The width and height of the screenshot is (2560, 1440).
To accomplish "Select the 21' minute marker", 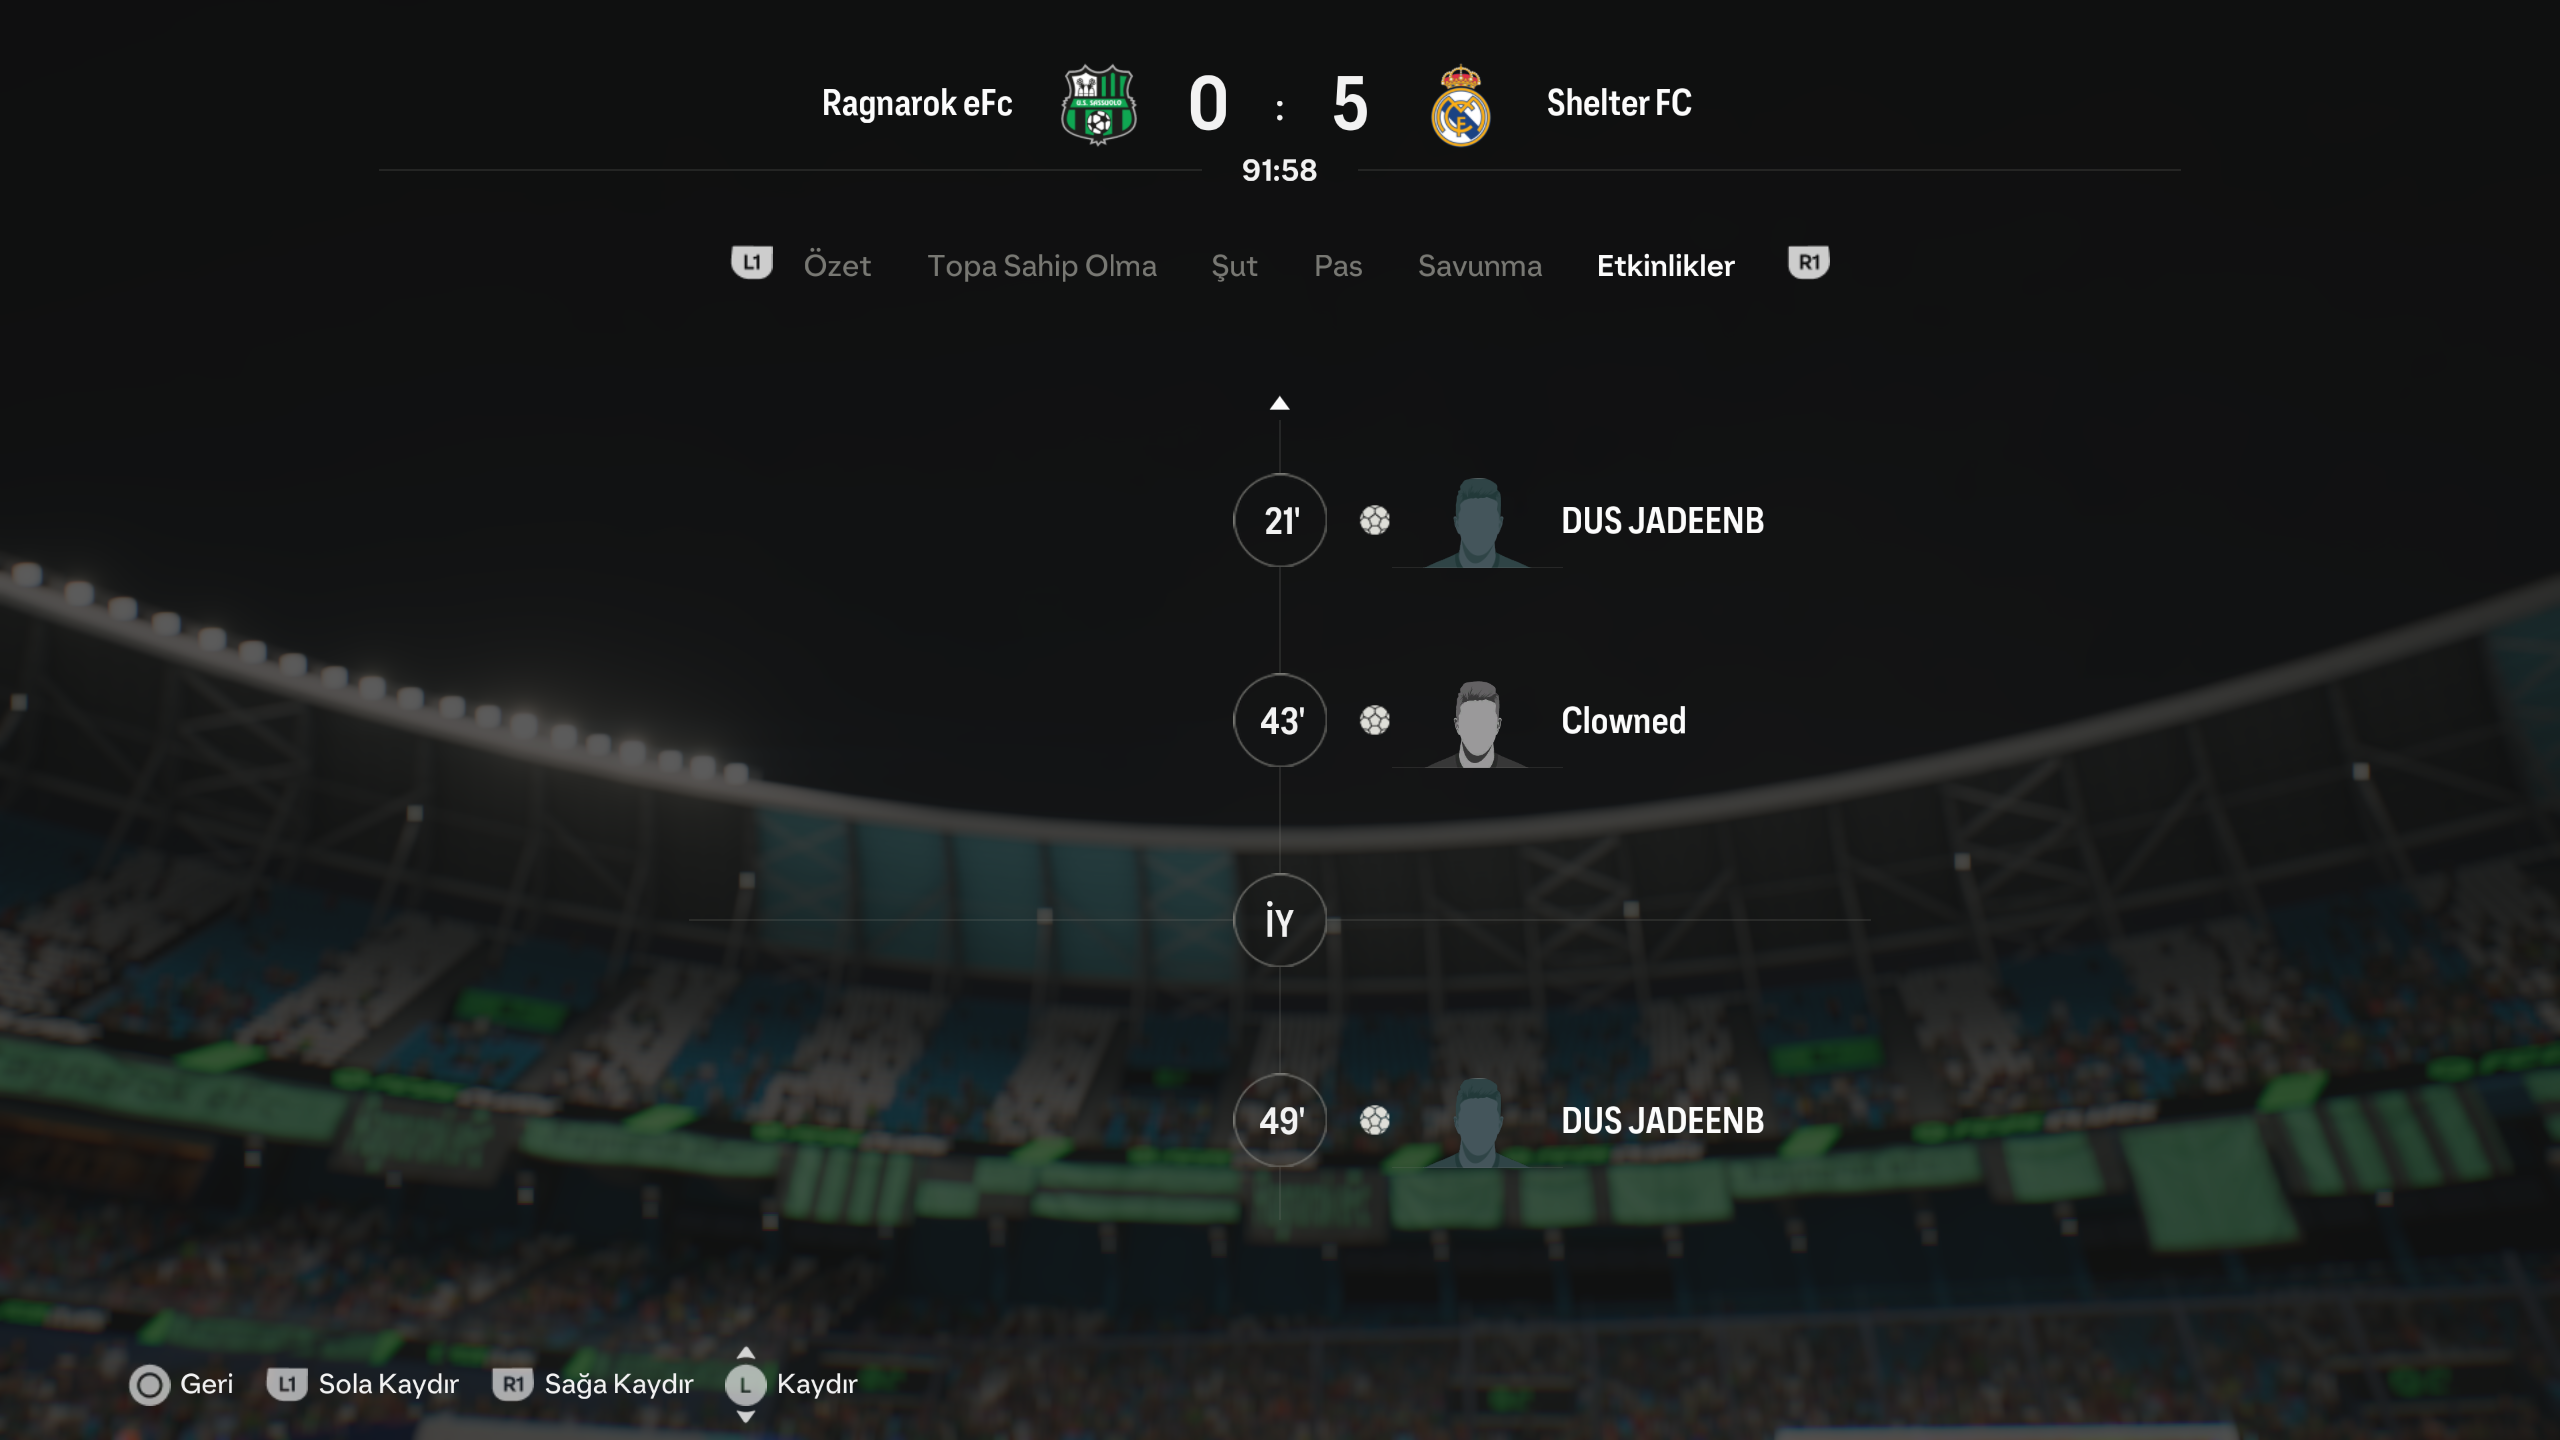I will click(x=1280, y=520).
